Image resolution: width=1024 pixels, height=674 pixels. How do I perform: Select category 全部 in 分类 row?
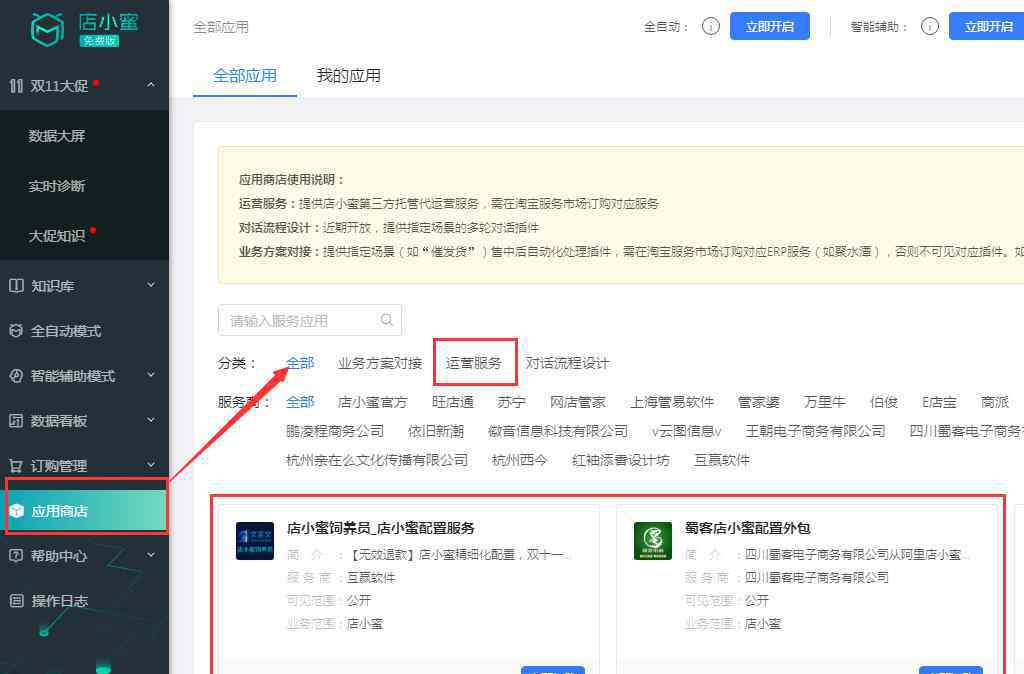300,363
